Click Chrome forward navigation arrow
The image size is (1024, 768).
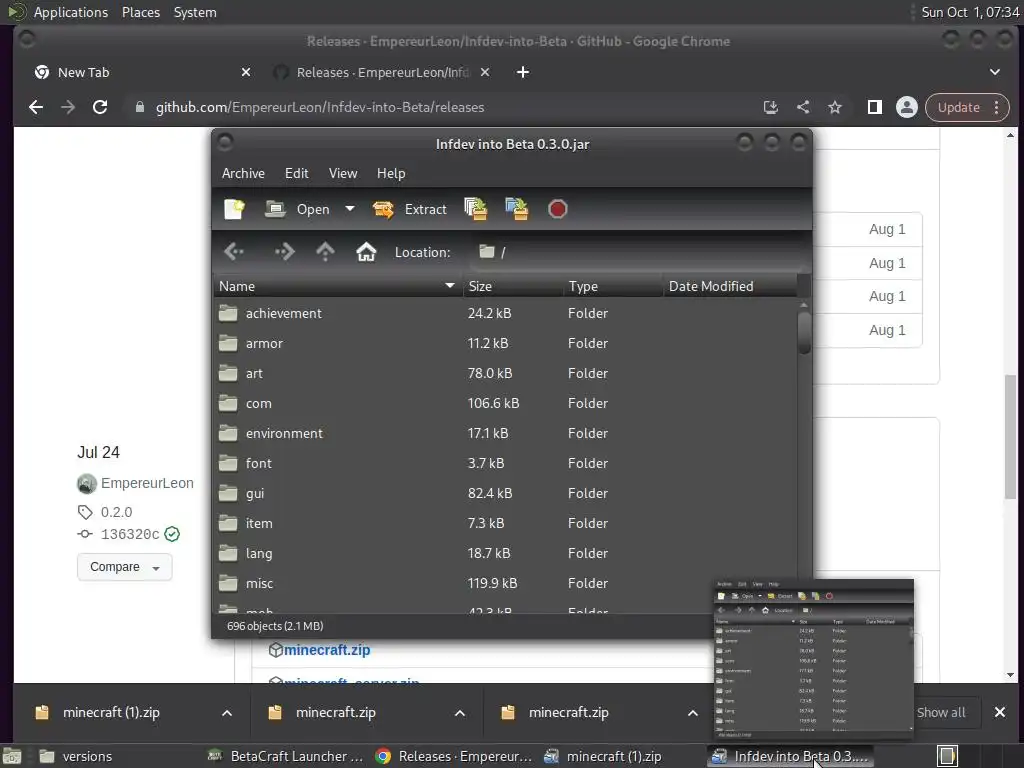[x=68, y=107]
